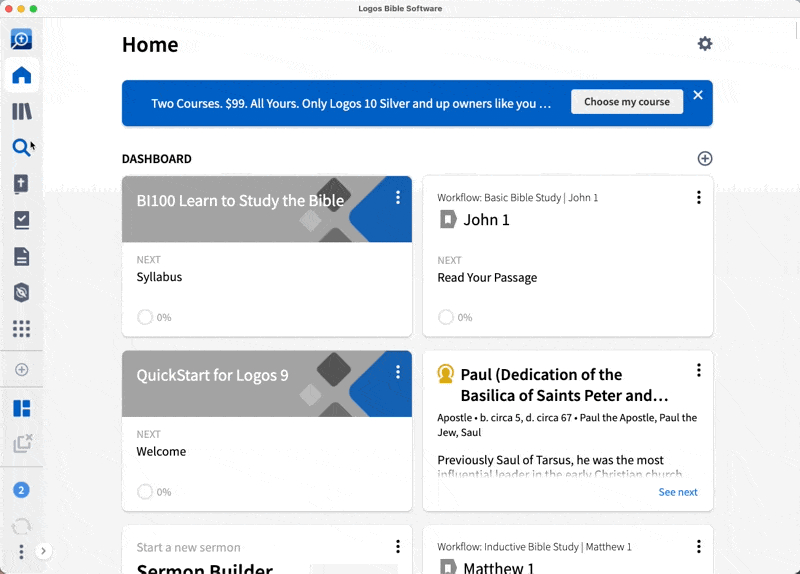
Task: Open options menu on Sermon Builder card
Action: click(398, 547)
